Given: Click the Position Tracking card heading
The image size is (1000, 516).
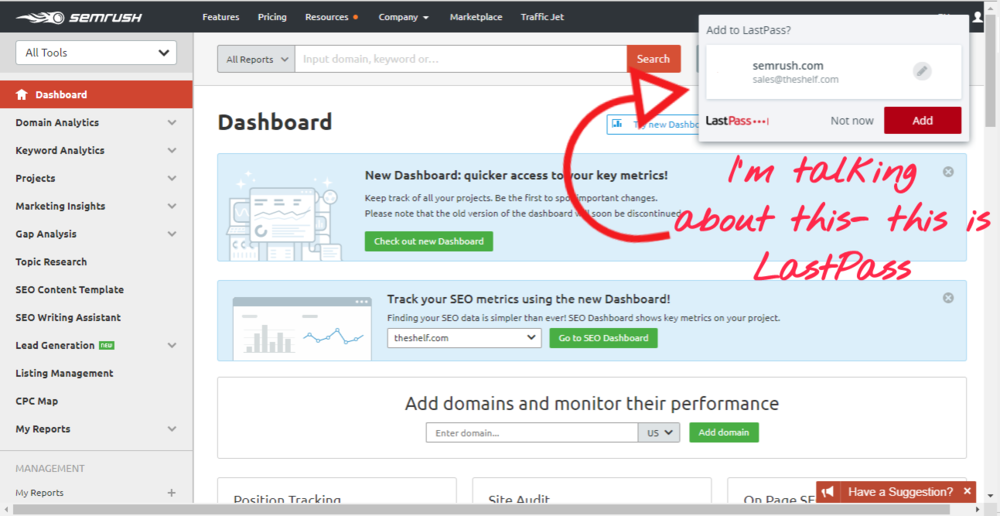Looking at the screenshot, I should [x=287, y=500].
